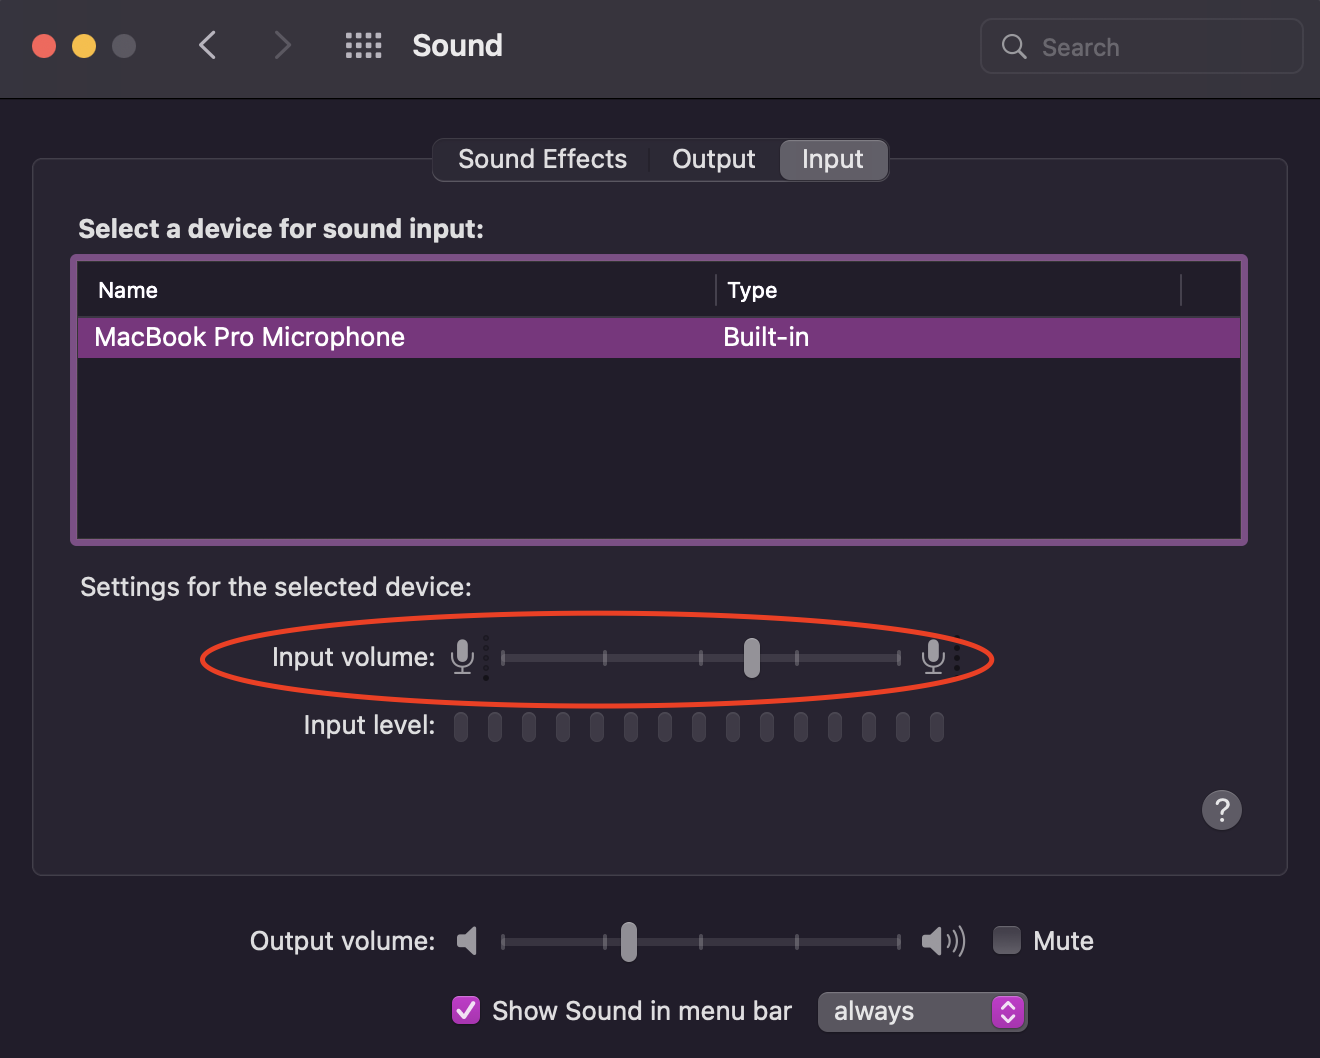Click the low input volume microphone icon
The image size is (1320, 1058).
pyautogui.click(x=462, y=657)
